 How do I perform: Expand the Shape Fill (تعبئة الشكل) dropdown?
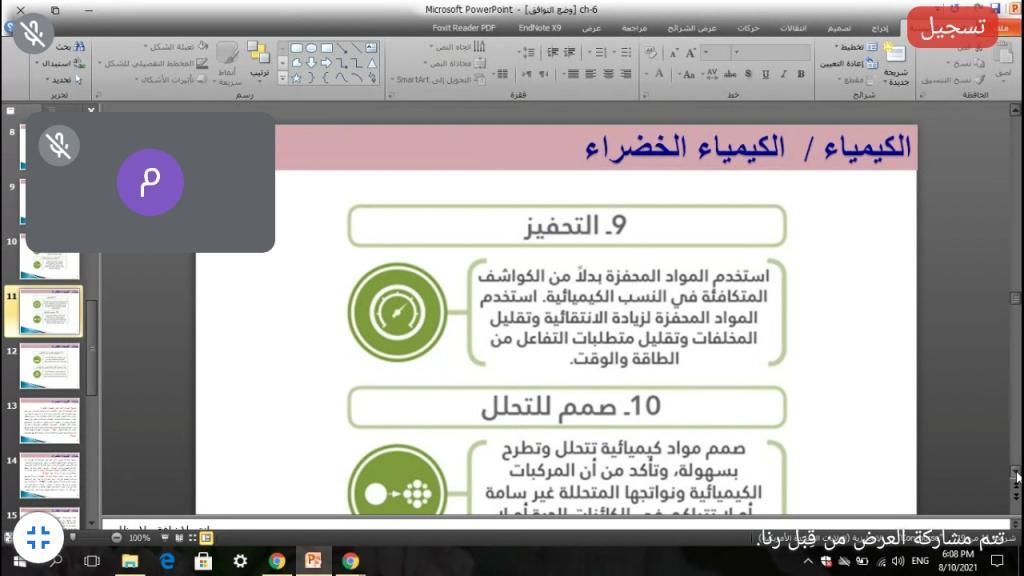147,47
